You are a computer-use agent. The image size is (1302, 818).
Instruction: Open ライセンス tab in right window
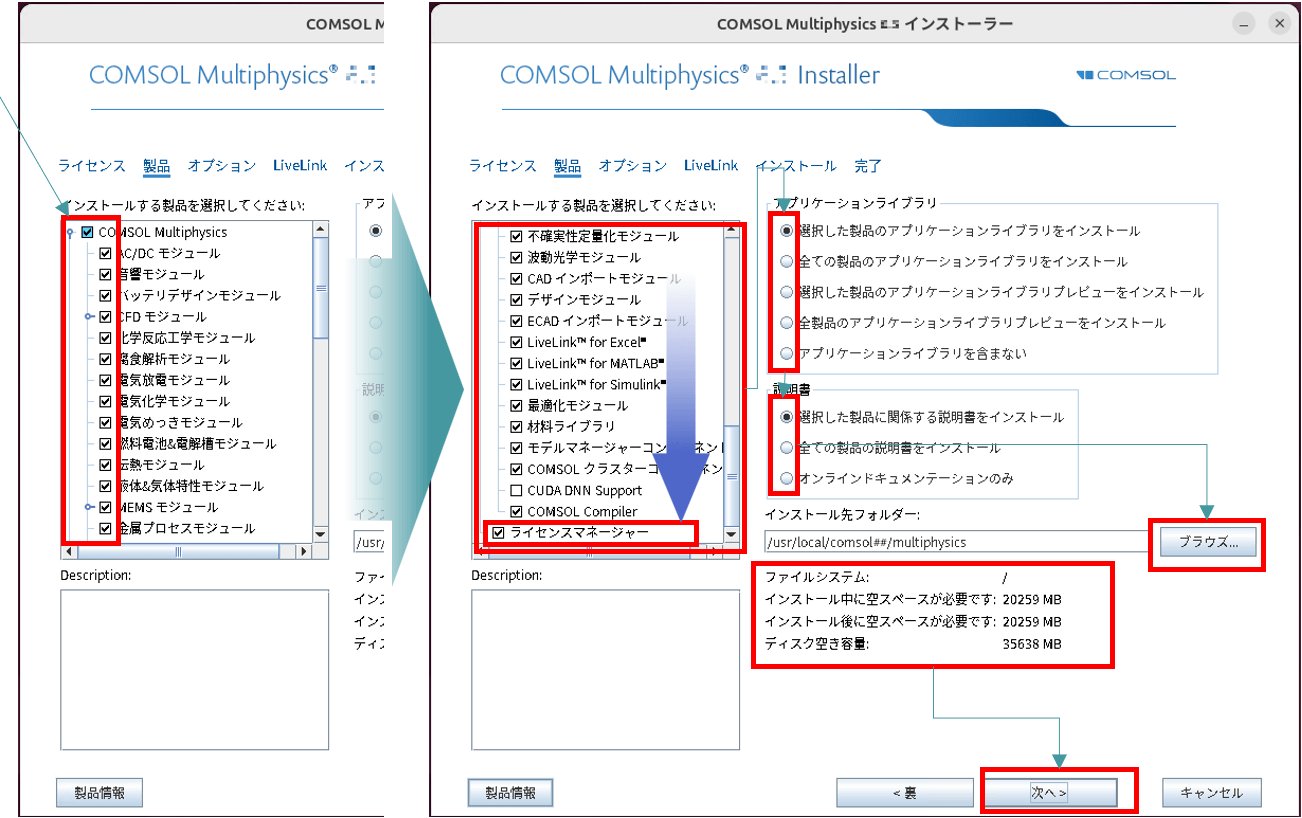[503, 166]
